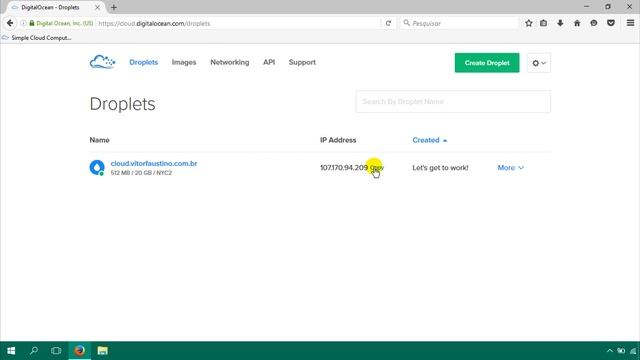The width and height of the screenshot is (640, 360).
Task: Click the Pocket icon in toolbar
Action: click(611, 23)
